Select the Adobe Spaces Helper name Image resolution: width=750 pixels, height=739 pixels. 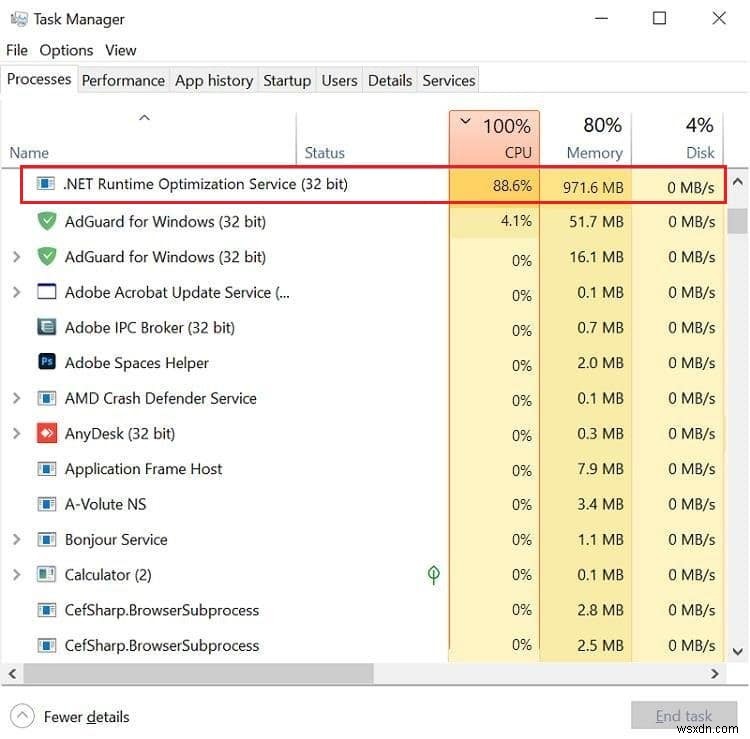click(137, 363)
